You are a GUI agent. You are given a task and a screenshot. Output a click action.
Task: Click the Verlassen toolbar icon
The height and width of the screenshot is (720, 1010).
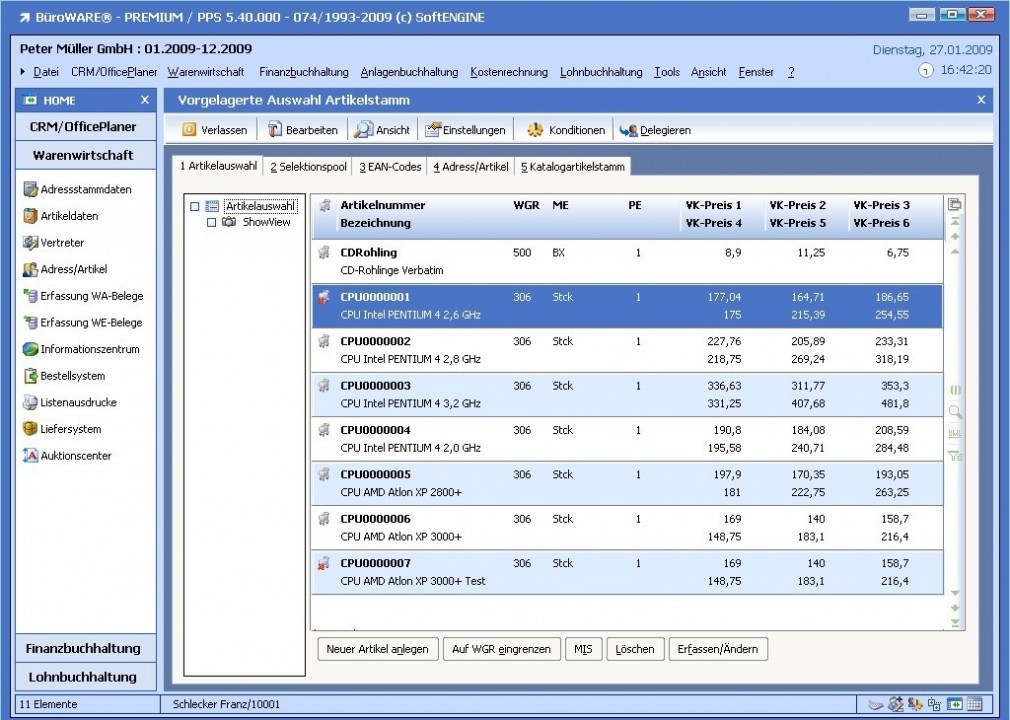tap(189, 130)
